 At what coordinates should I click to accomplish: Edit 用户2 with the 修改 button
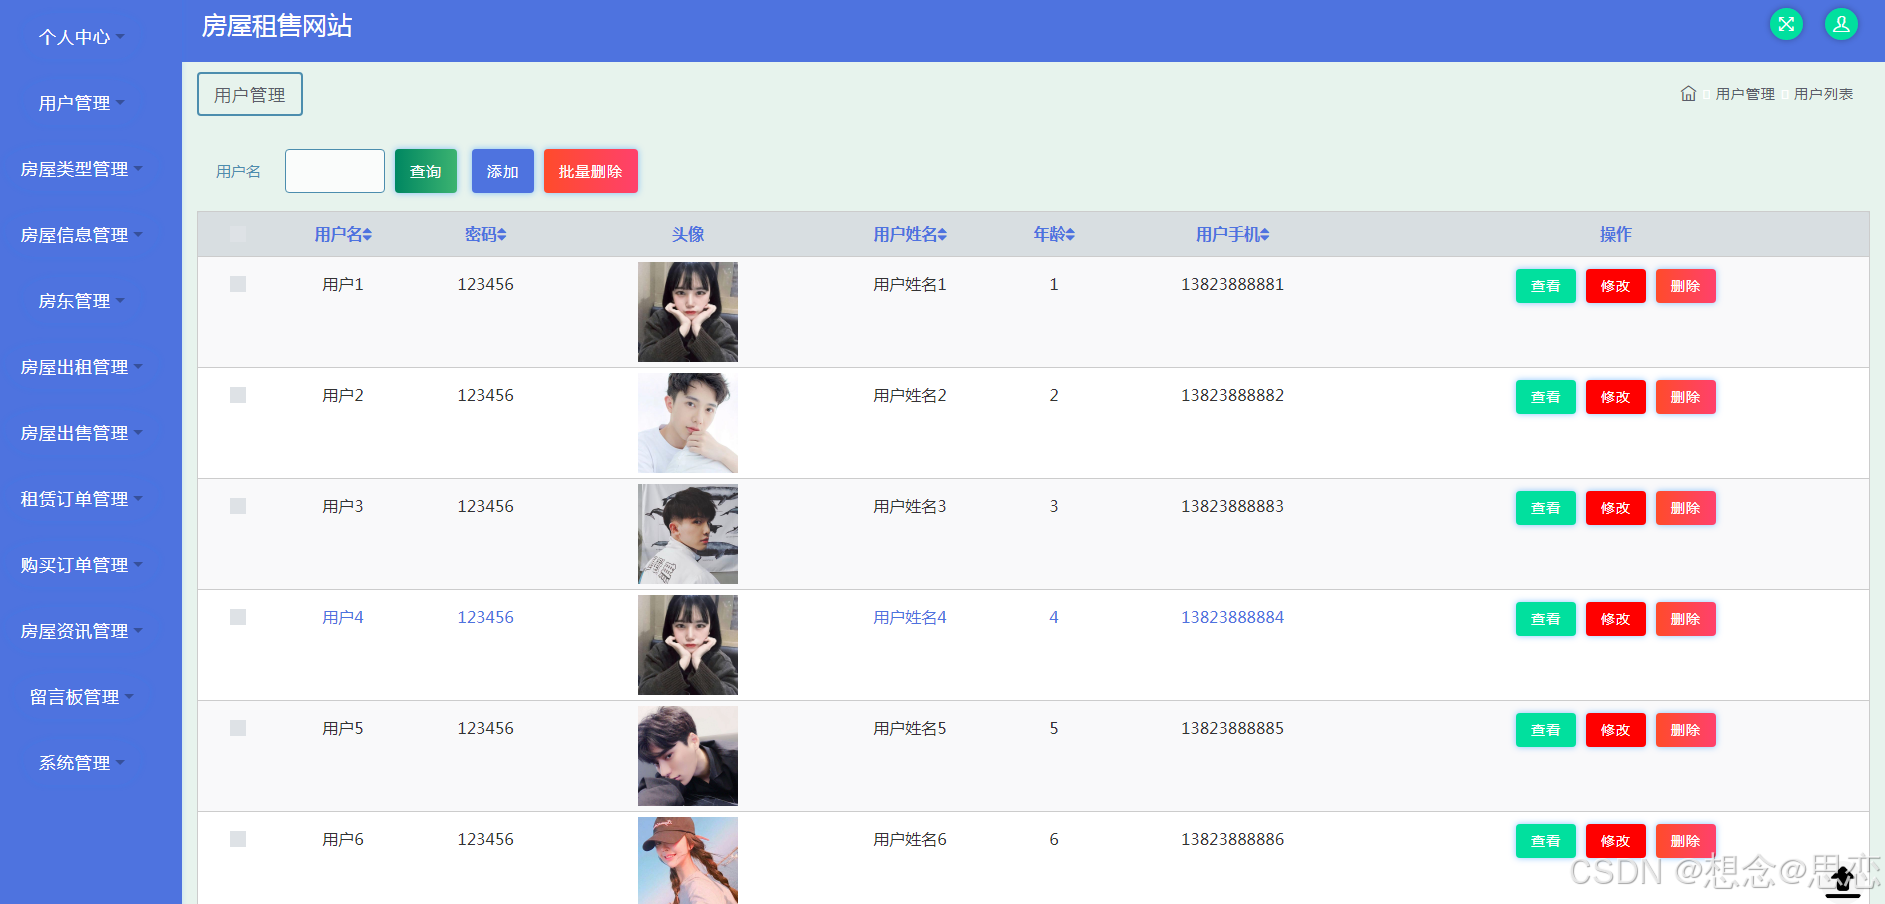[1616, 397]
